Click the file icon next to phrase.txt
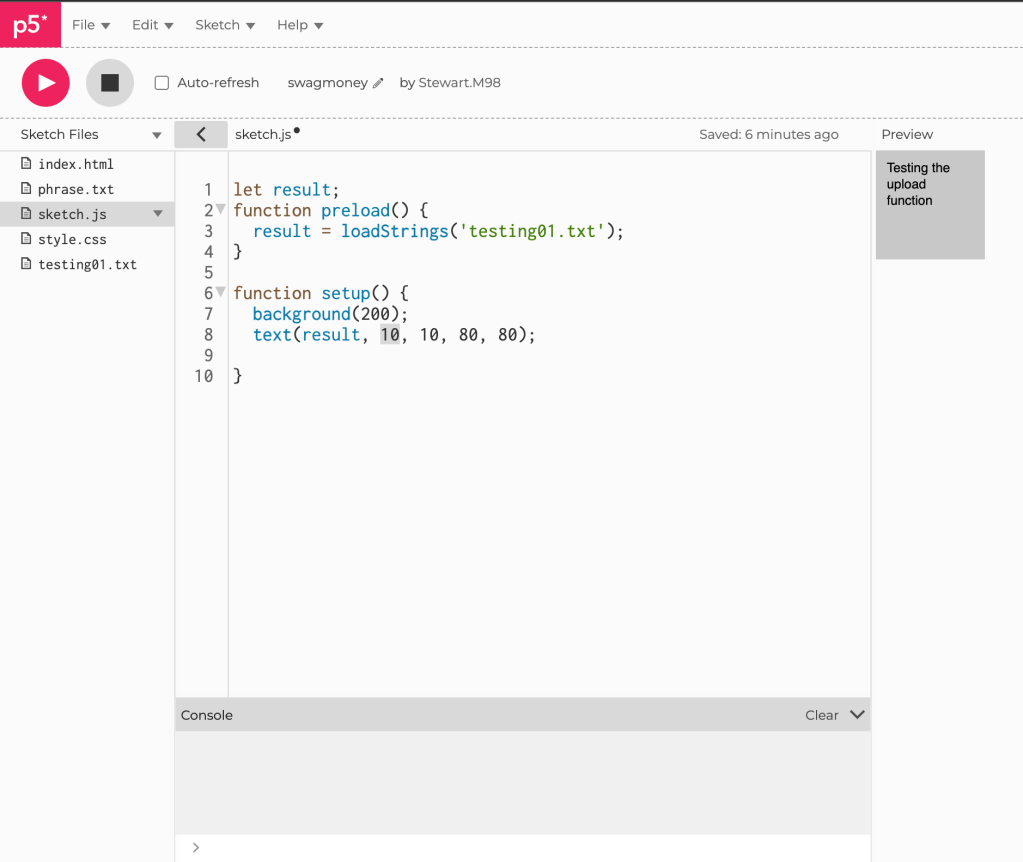Screen dimensions: 1023x862 point(27,189)
